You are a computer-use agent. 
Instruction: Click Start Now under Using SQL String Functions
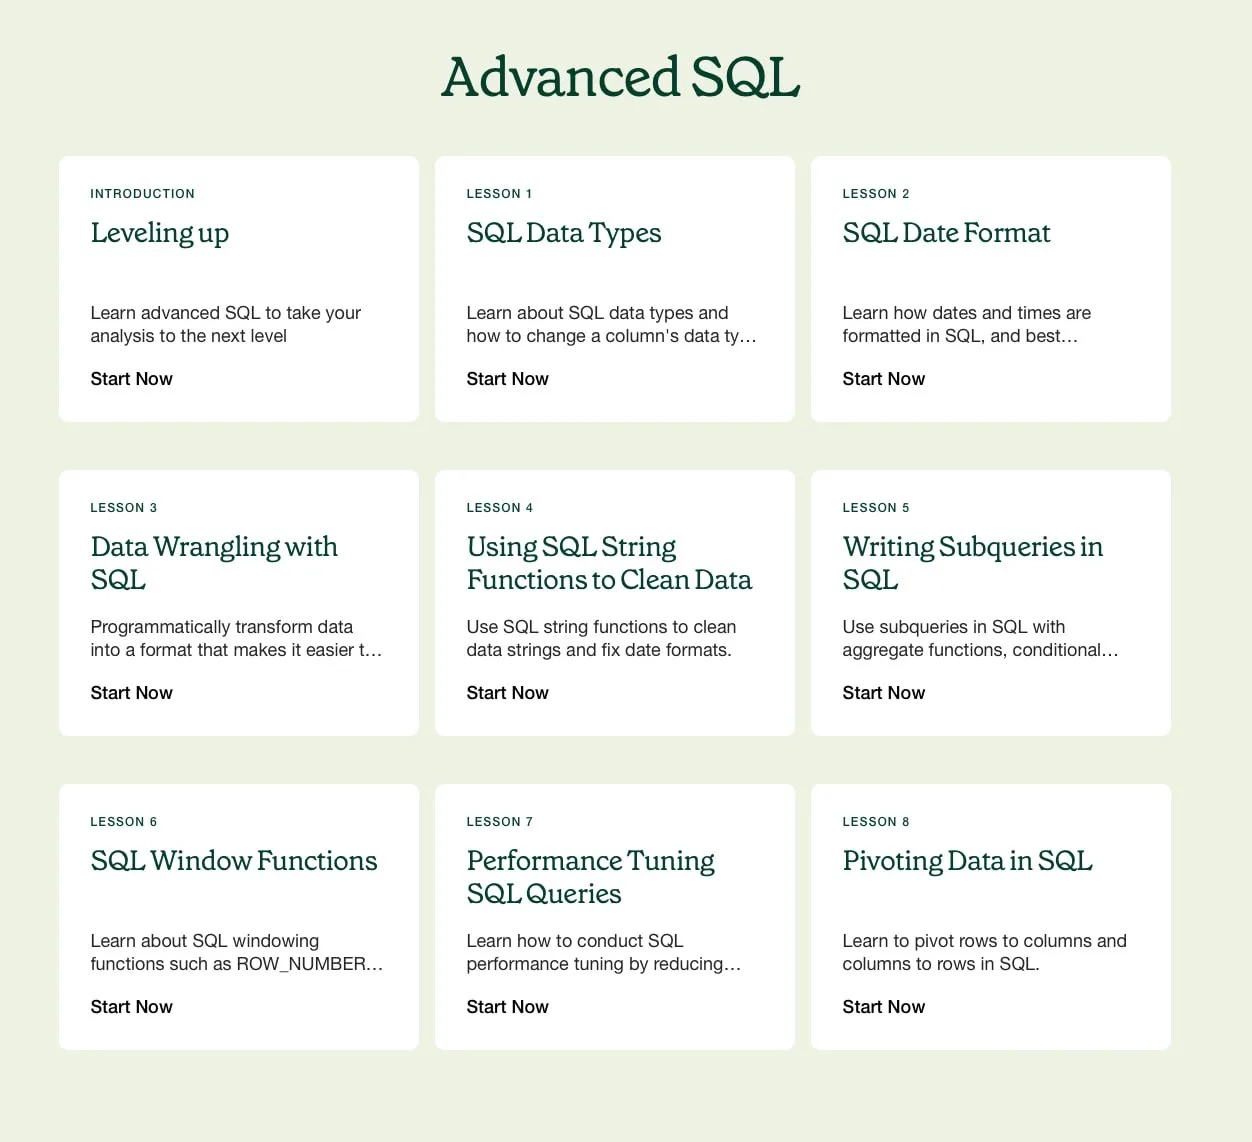pyautogui.click(x=507, y=693)
